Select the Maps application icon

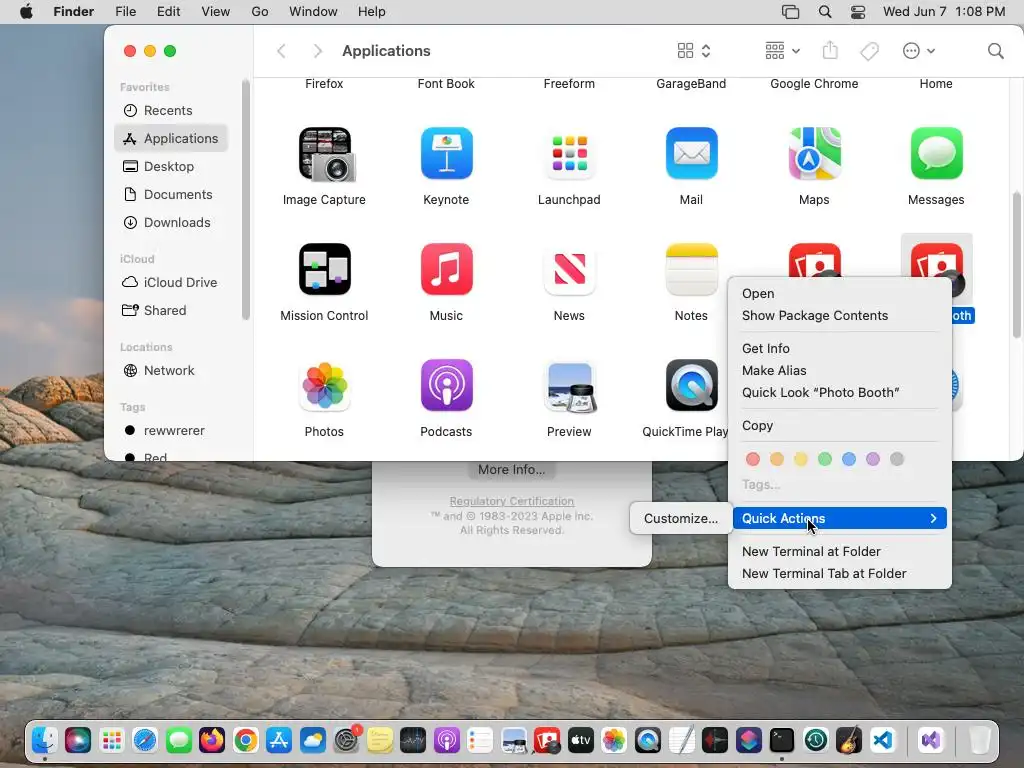(814, 153)
